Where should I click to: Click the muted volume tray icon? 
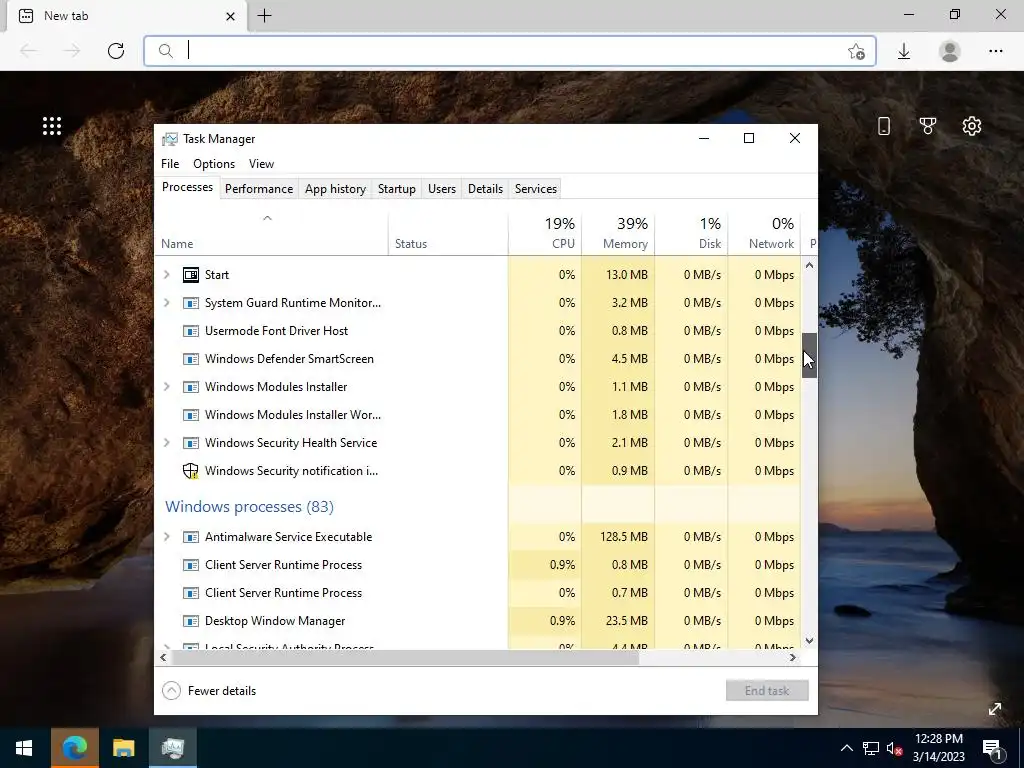pos(894,748)
